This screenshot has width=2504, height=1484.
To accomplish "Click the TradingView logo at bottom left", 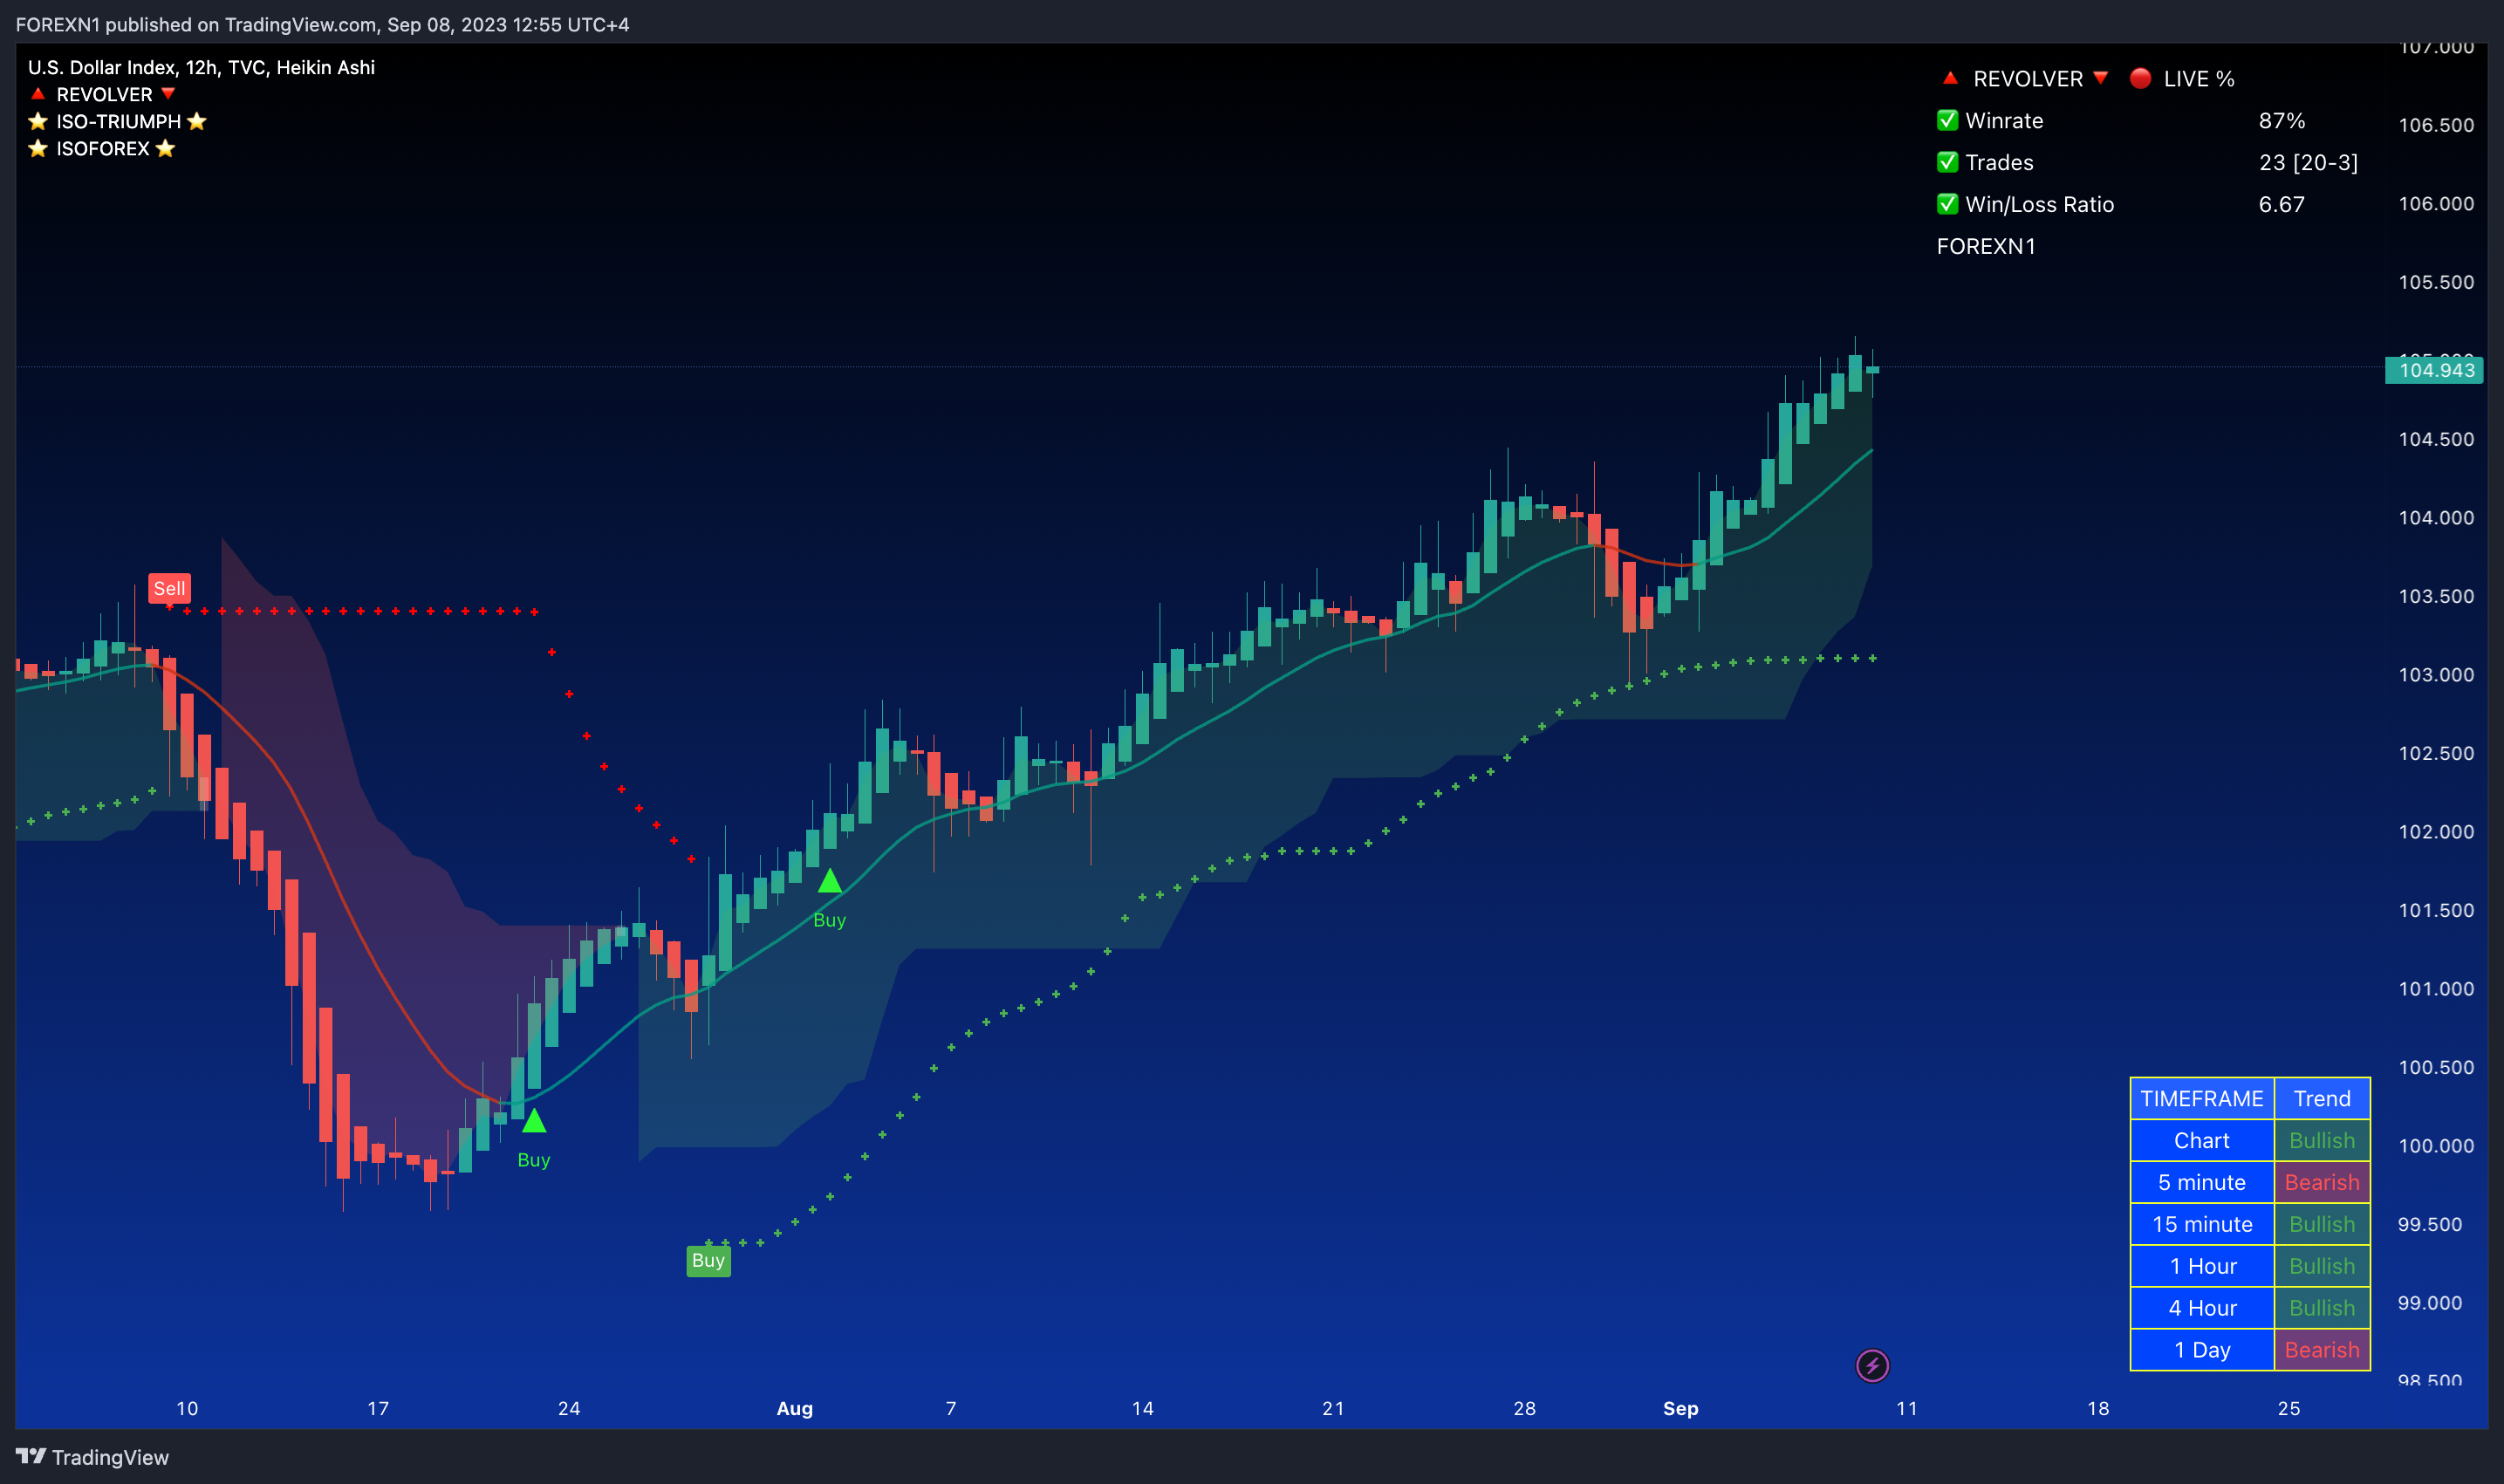I will coord(92,1457).
